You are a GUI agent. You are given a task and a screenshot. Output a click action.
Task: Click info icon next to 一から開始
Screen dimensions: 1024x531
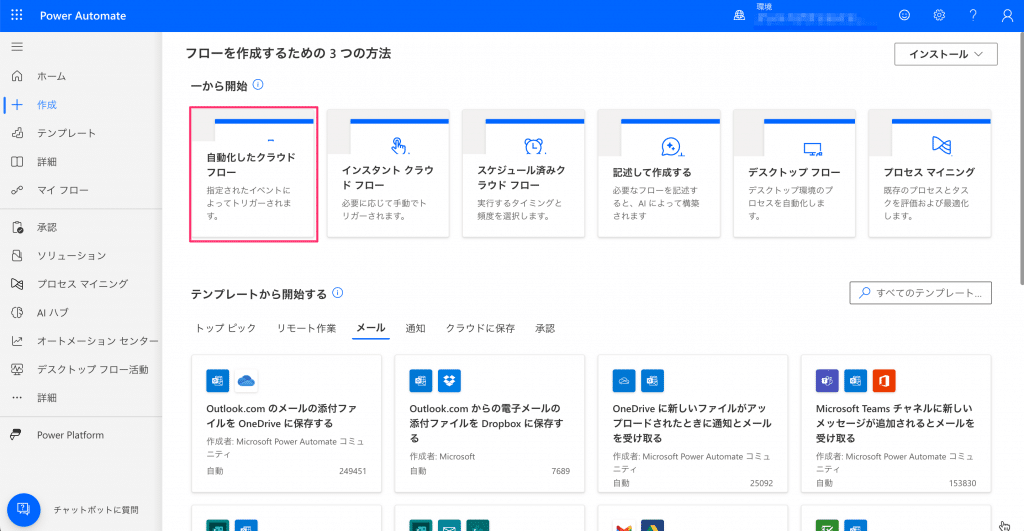click(258, 85)
